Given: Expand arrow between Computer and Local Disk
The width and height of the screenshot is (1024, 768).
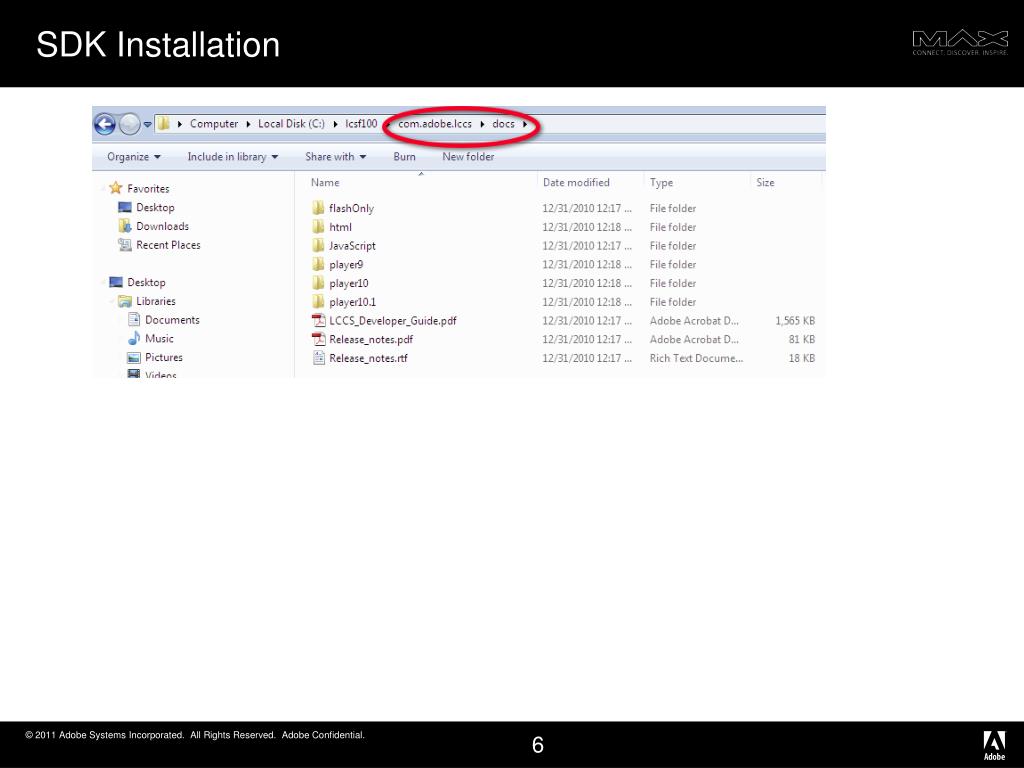Looking at the screenshot, I should (248, 124).
